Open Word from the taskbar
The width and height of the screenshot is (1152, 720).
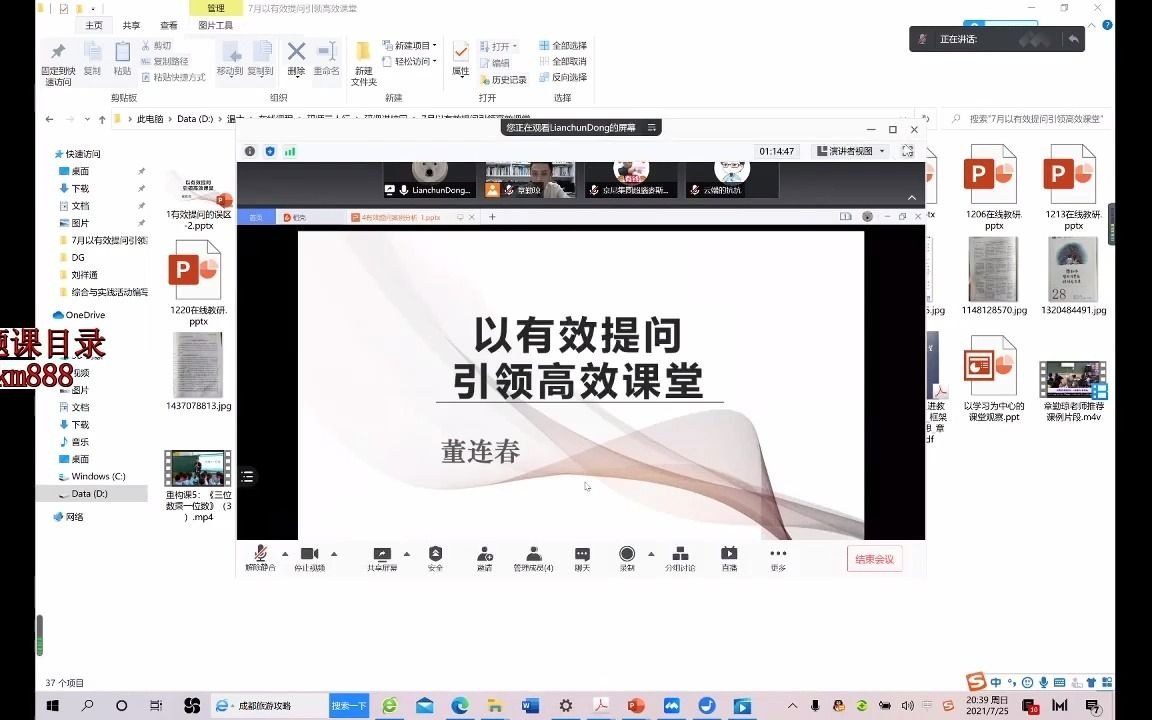tap(530, 705)
